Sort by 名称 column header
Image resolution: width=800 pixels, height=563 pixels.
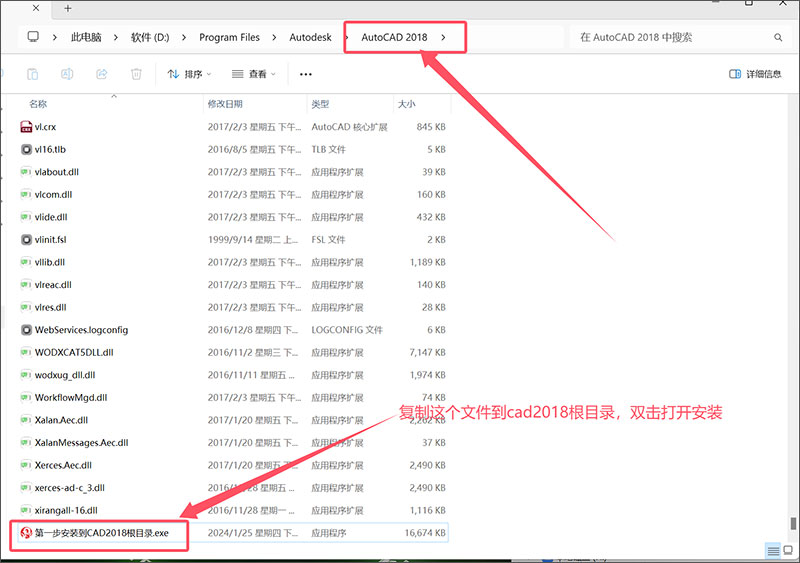point(38,104)
